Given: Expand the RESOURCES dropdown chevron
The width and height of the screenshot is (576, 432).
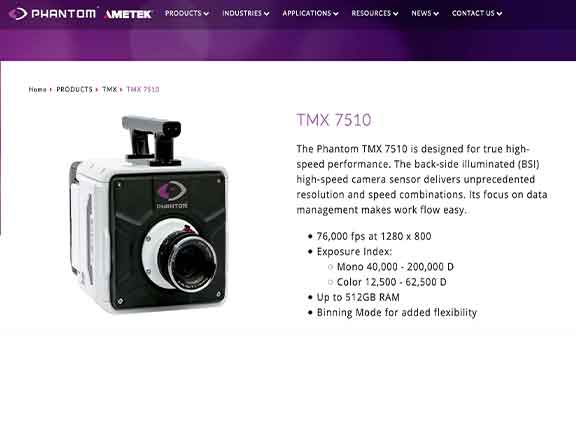Looking at the screenshot, I should click(395, 14).
